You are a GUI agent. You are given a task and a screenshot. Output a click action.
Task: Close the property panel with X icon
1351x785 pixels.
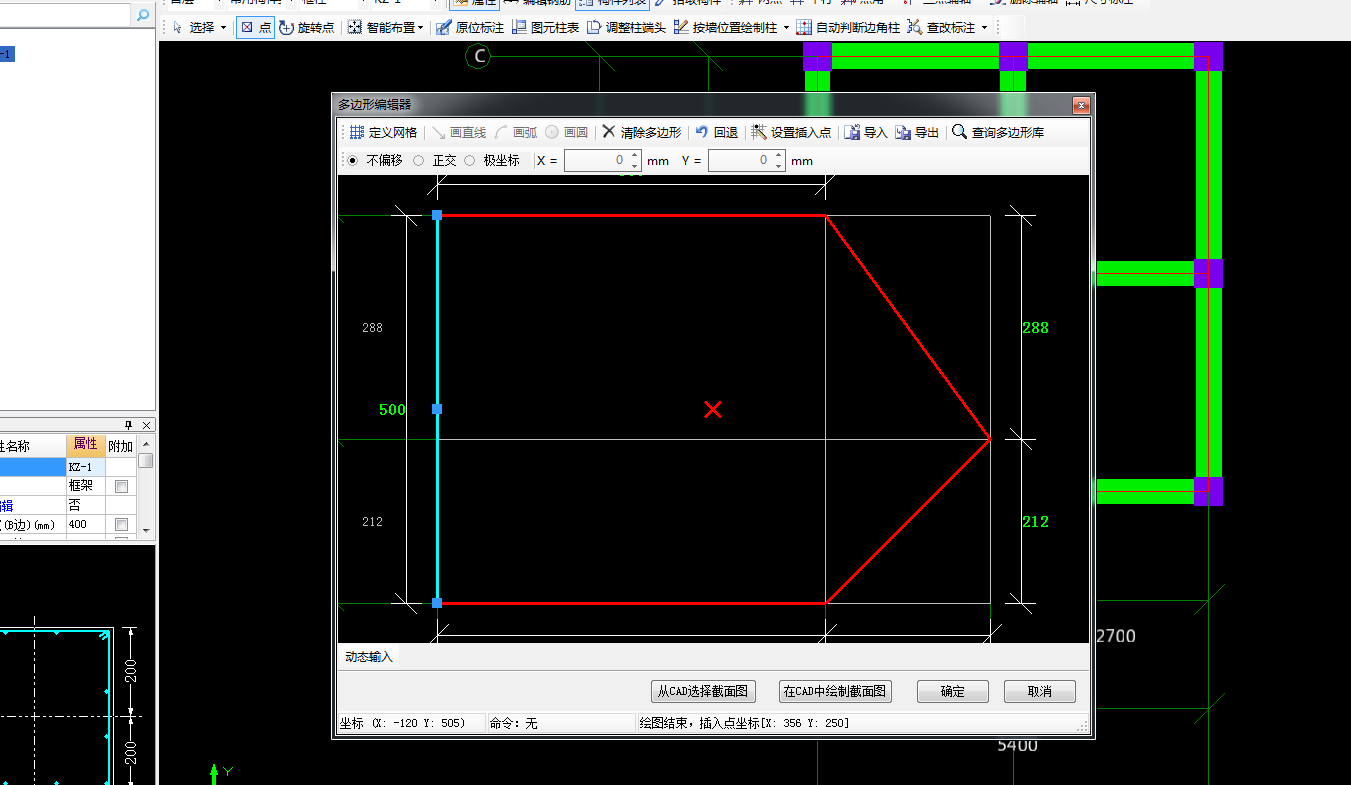click(146, 425)
